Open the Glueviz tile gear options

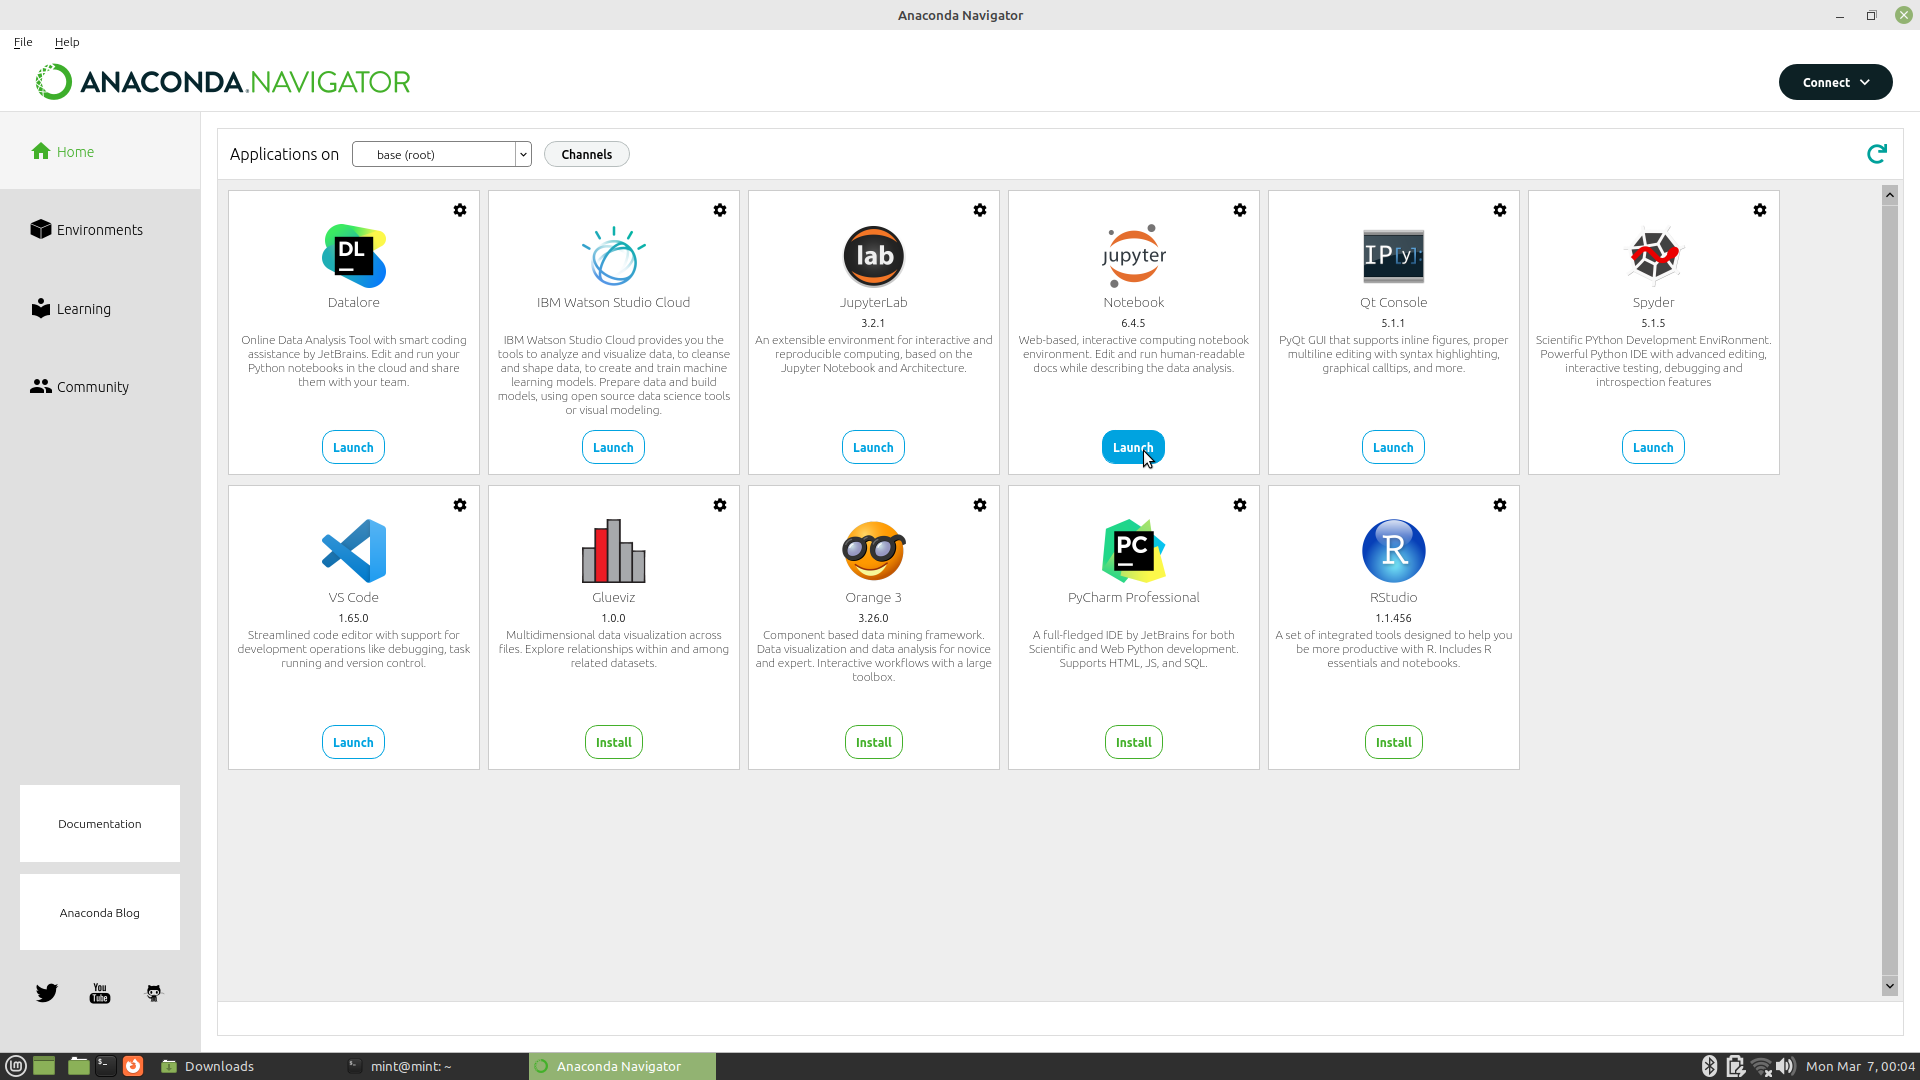click(720, 505)
